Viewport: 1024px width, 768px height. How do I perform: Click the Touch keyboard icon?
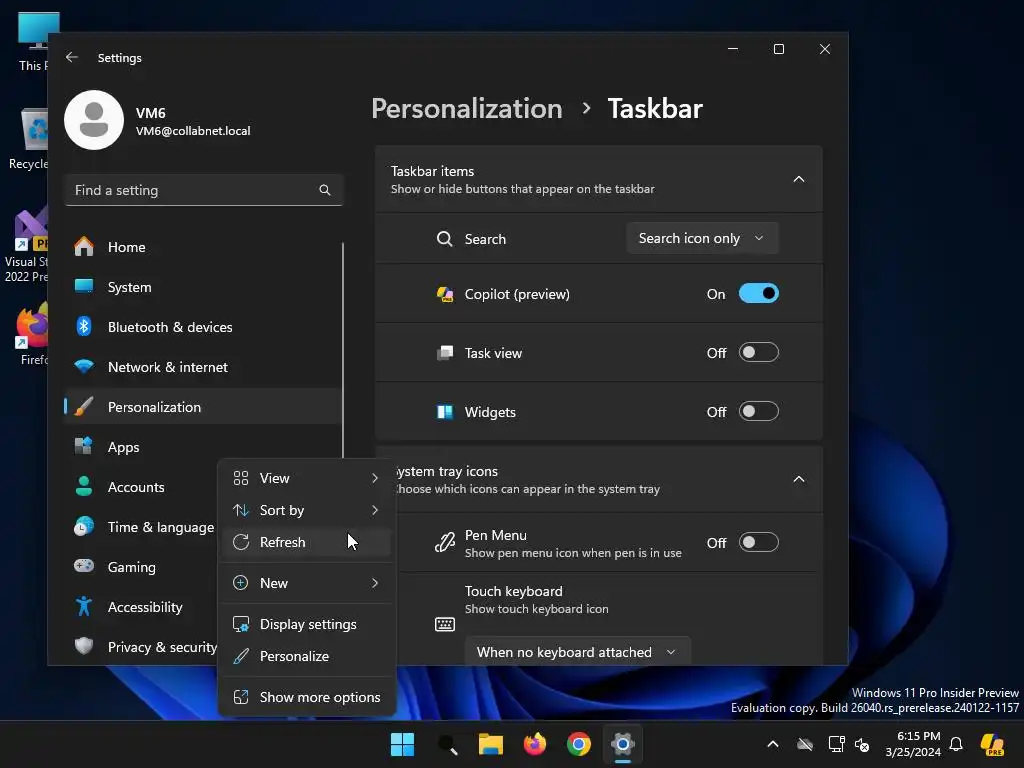point(445,624)
